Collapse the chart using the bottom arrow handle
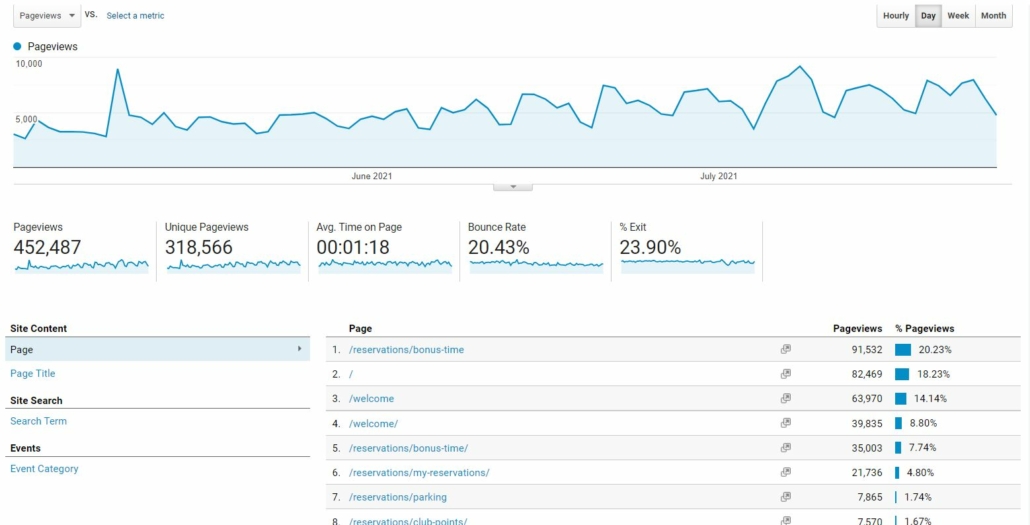The image size is (1030, 525). [x=513, y=187]
